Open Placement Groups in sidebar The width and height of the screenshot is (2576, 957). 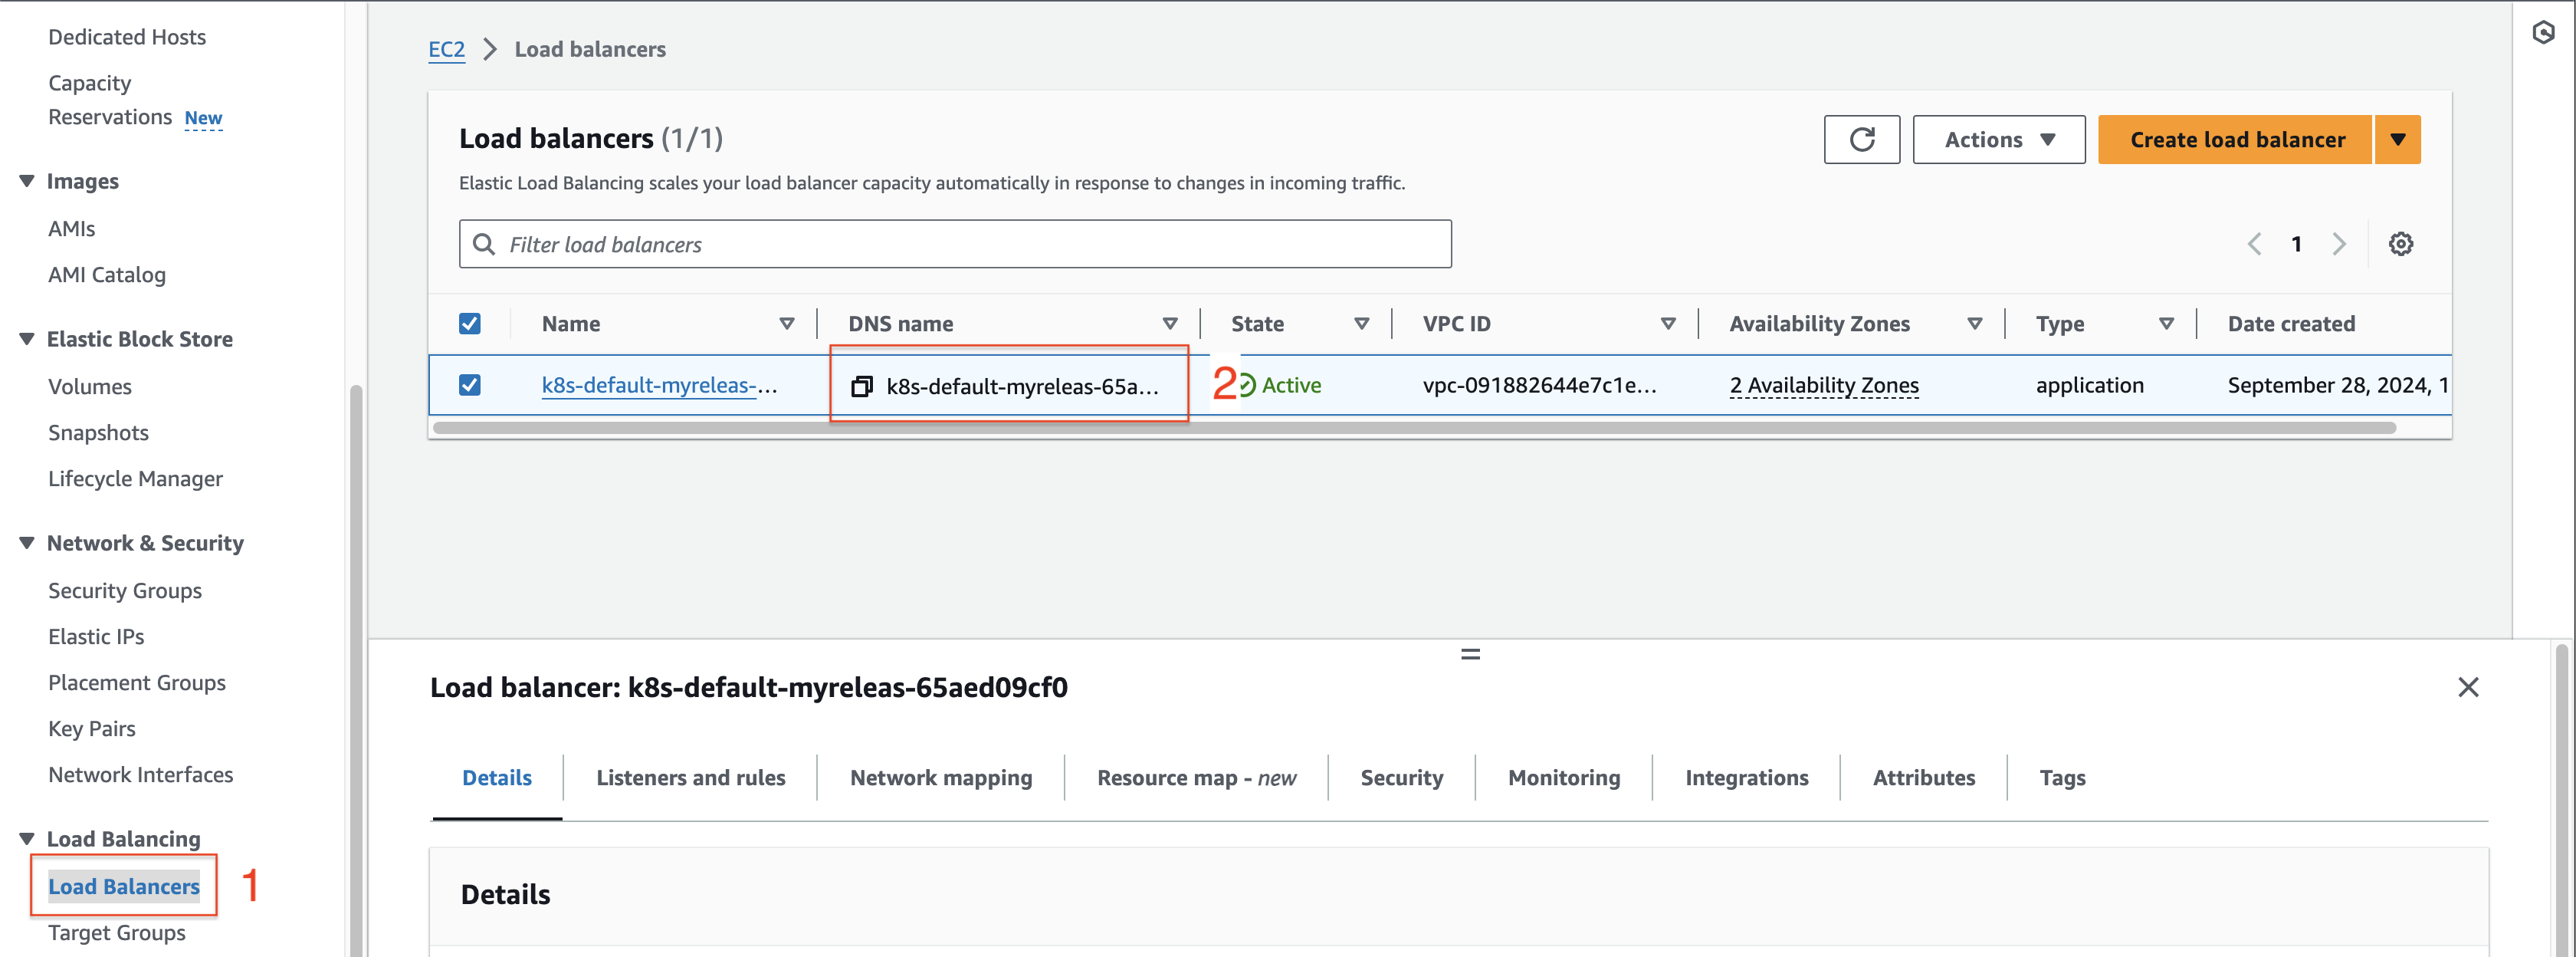137,682
